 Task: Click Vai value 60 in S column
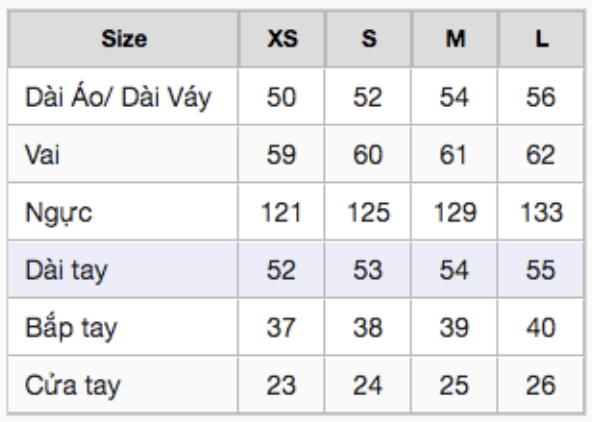368,154
